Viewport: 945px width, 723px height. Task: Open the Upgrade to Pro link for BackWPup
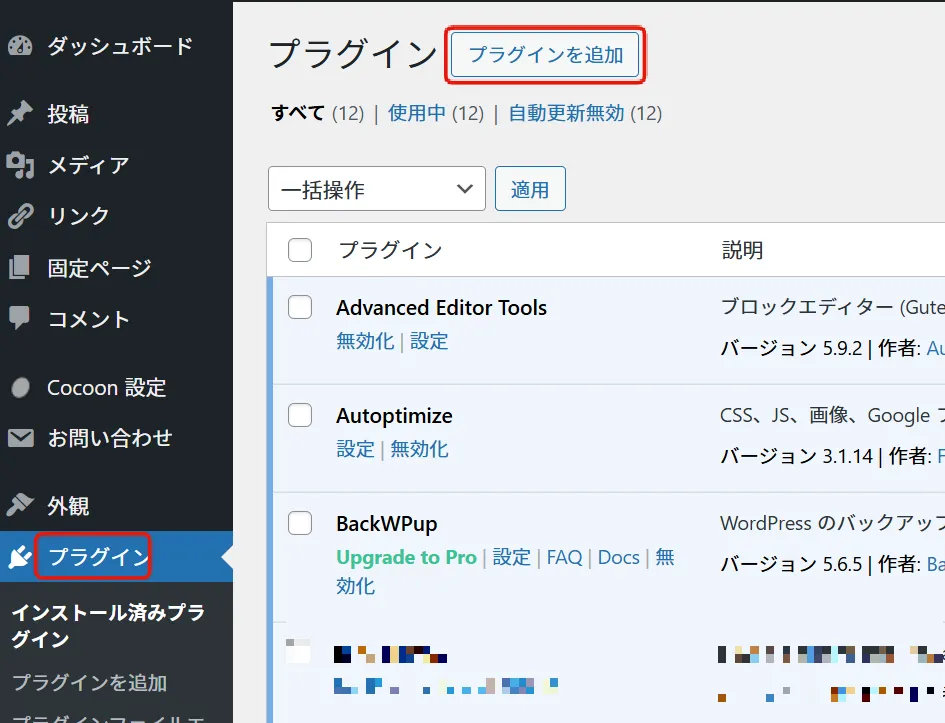[x=406, y=557]
